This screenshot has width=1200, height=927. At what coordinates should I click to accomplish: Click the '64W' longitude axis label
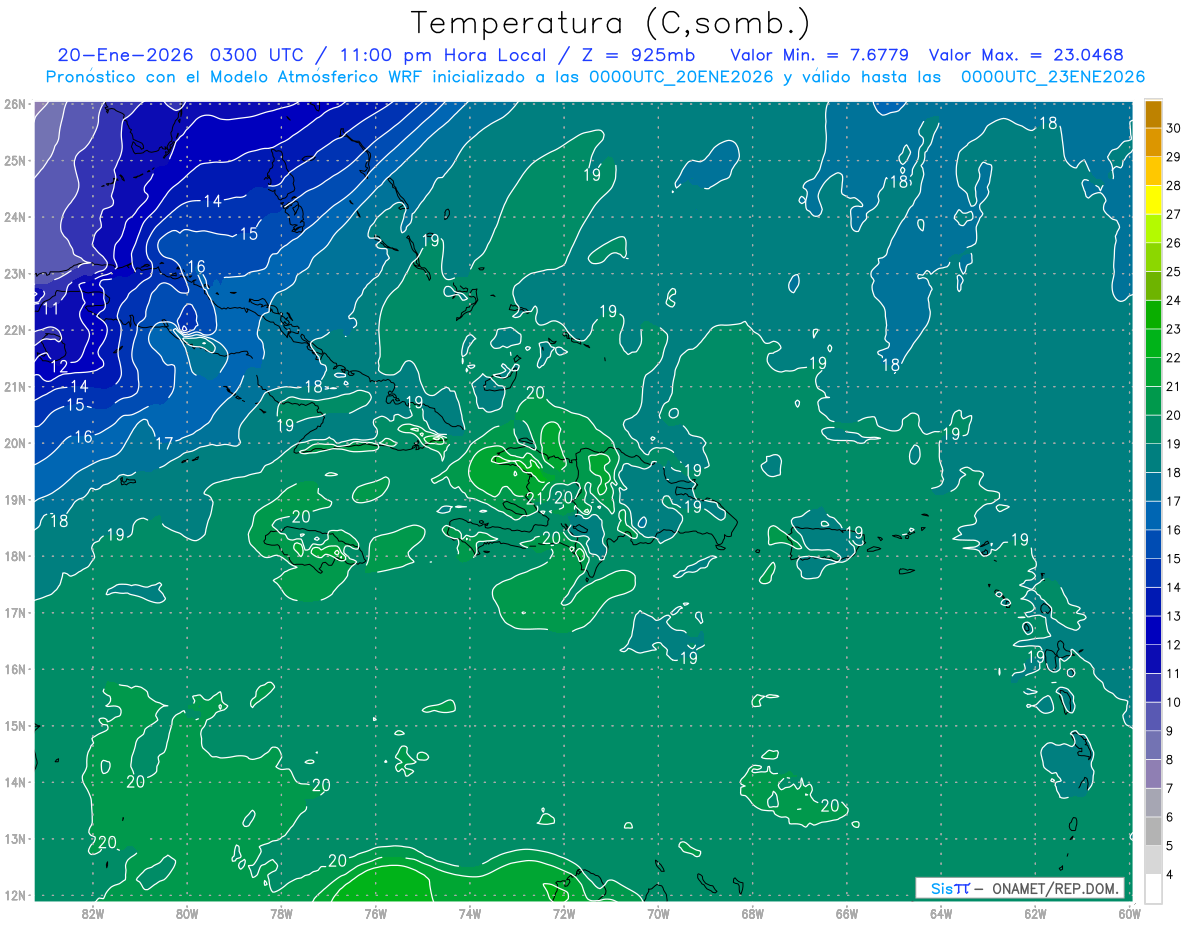pos(941,912)
